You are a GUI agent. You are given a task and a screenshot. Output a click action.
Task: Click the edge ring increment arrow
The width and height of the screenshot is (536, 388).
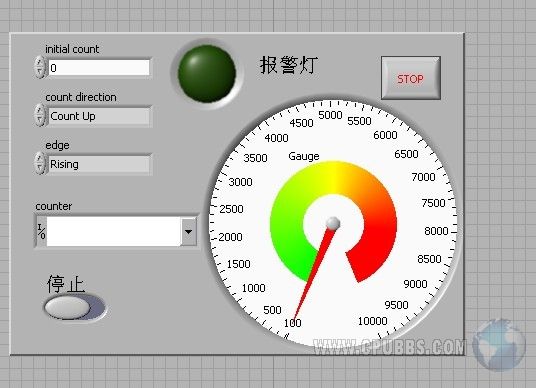[x=40, y=159]
